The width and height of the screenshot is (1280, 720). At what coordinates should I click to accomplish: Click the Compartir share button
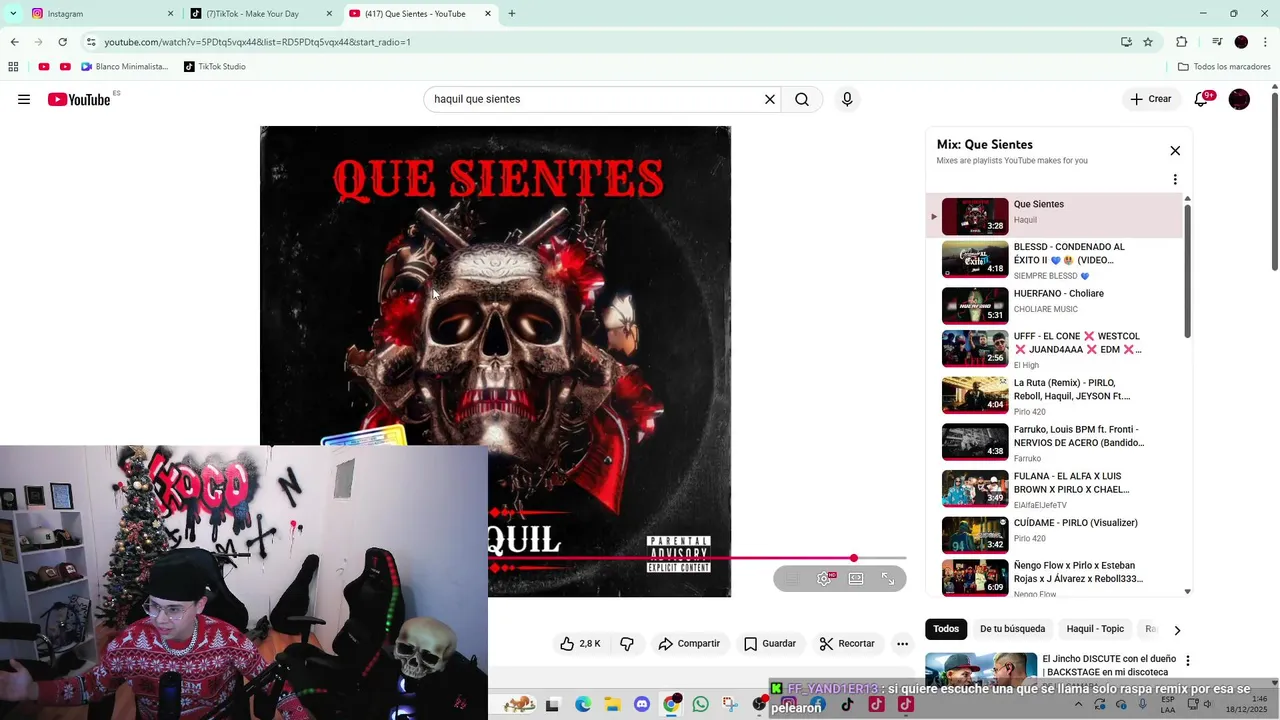[x=689, y=644]
